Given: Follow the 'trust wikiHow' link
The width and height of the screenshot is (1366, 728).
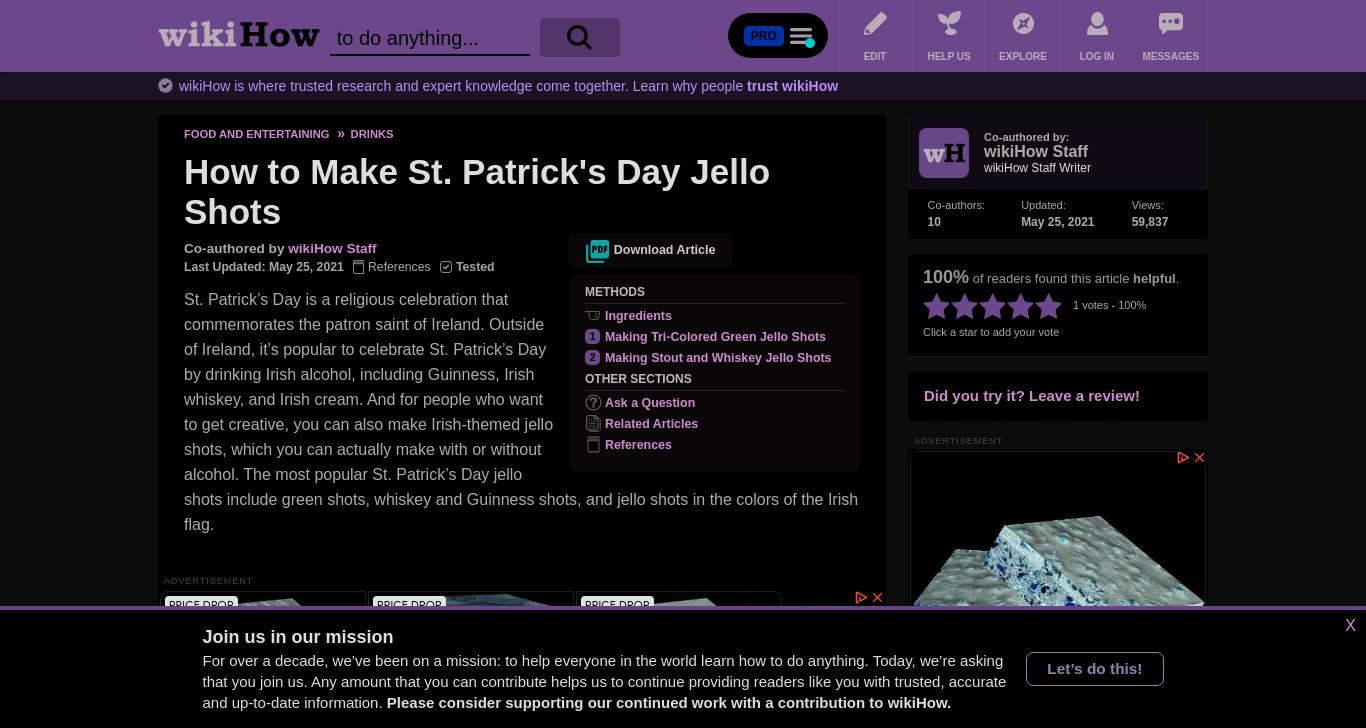Looking at the screenshot, I should coord(792,86).
